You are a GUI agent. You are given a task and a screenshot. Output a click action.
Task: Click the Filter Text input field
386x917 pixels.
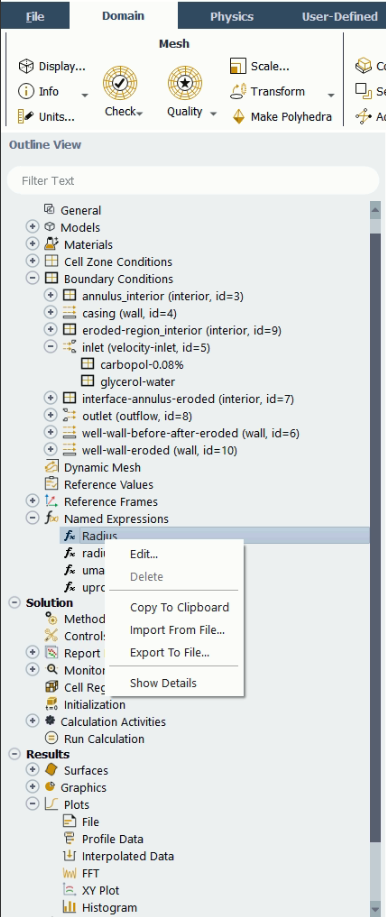point(193,181)
